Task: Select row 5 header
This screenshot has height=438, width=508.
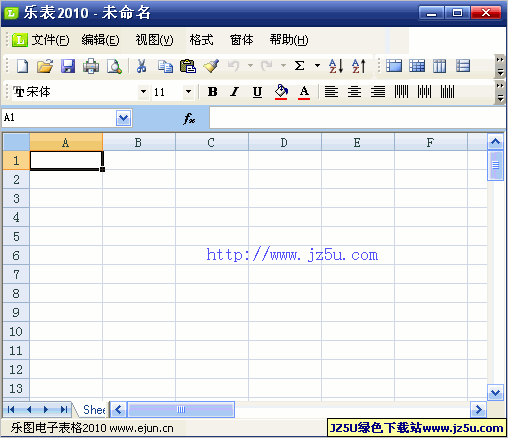Action: 16,237
